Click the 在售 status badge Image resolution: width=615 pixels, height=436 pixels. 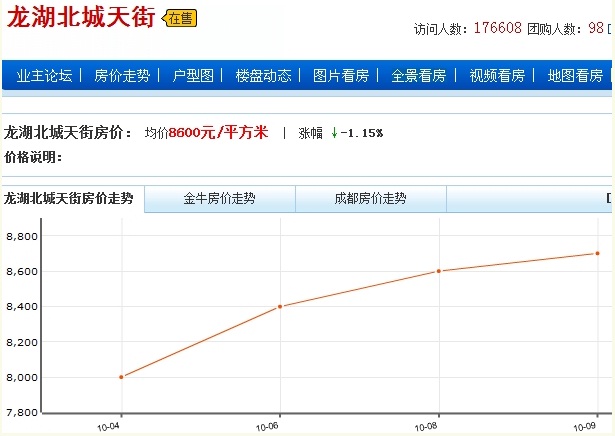tap(180, 18)
